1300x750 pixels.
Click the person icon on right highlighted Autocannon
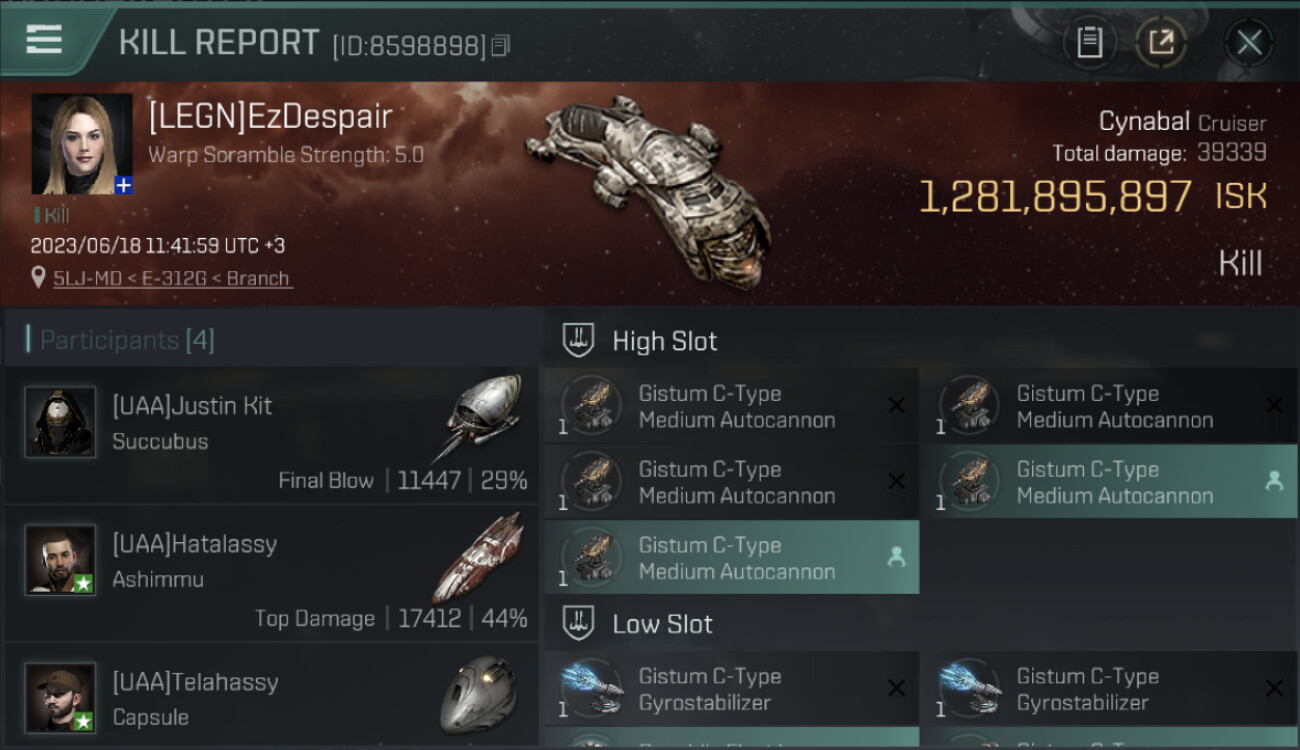[1274, 481]
